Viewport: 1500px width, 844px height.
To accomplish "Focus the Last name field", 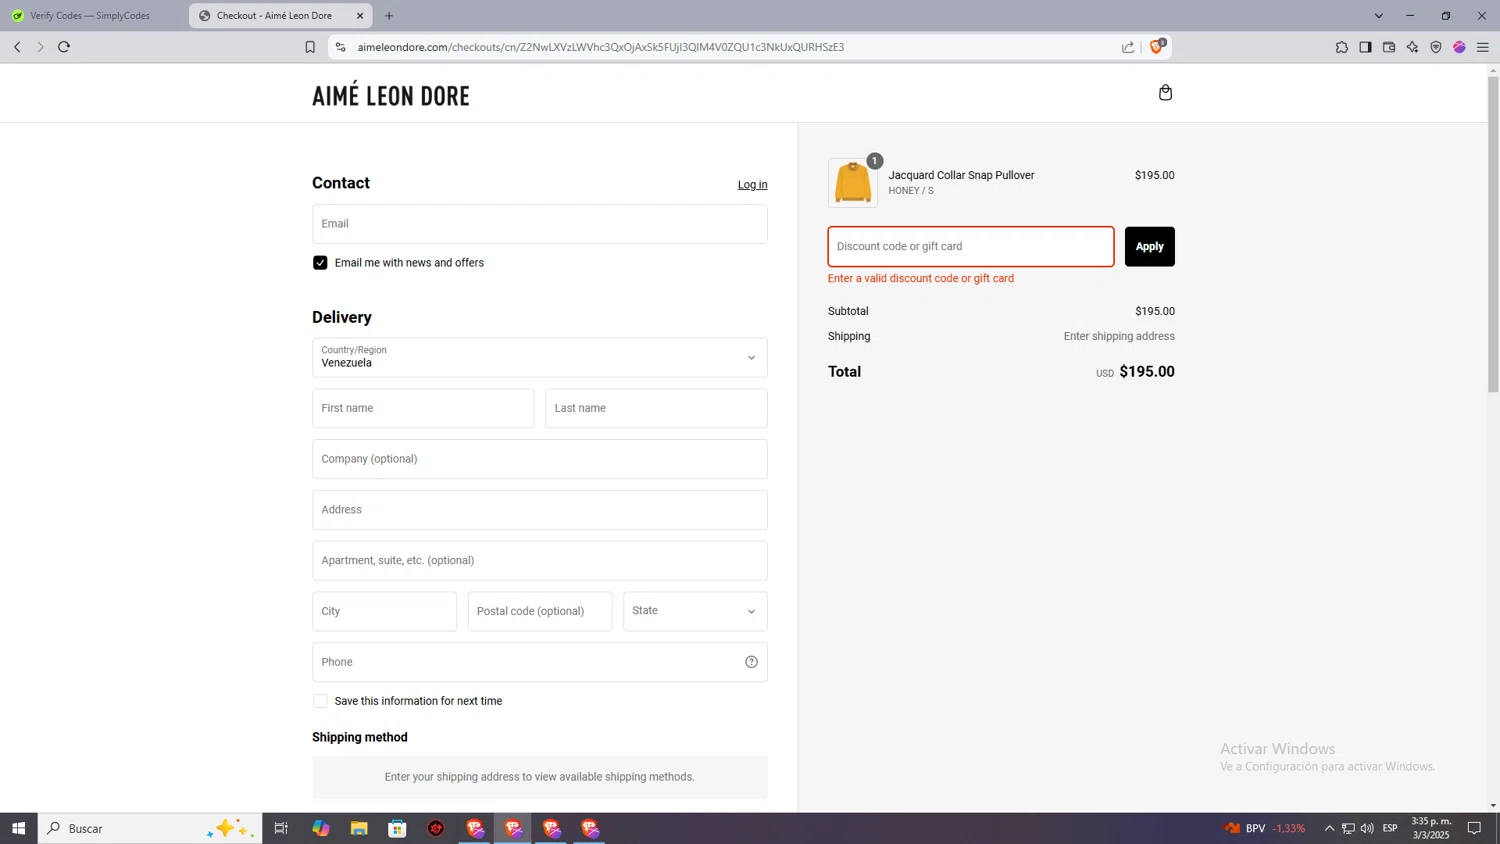I will click(x=656, y=408).
